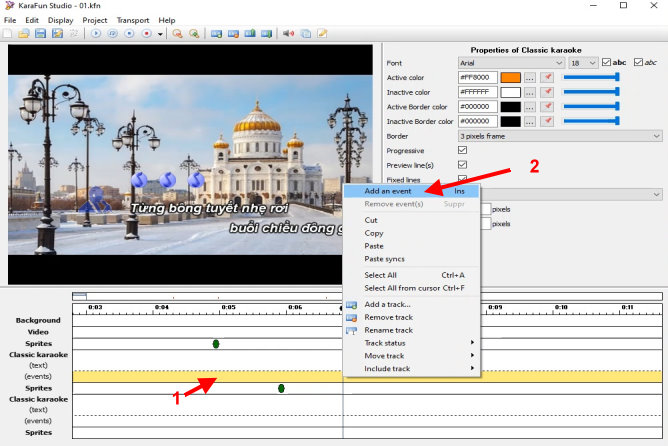
Task: Click the pin icon beside Active color
Action: click(547, 77)
